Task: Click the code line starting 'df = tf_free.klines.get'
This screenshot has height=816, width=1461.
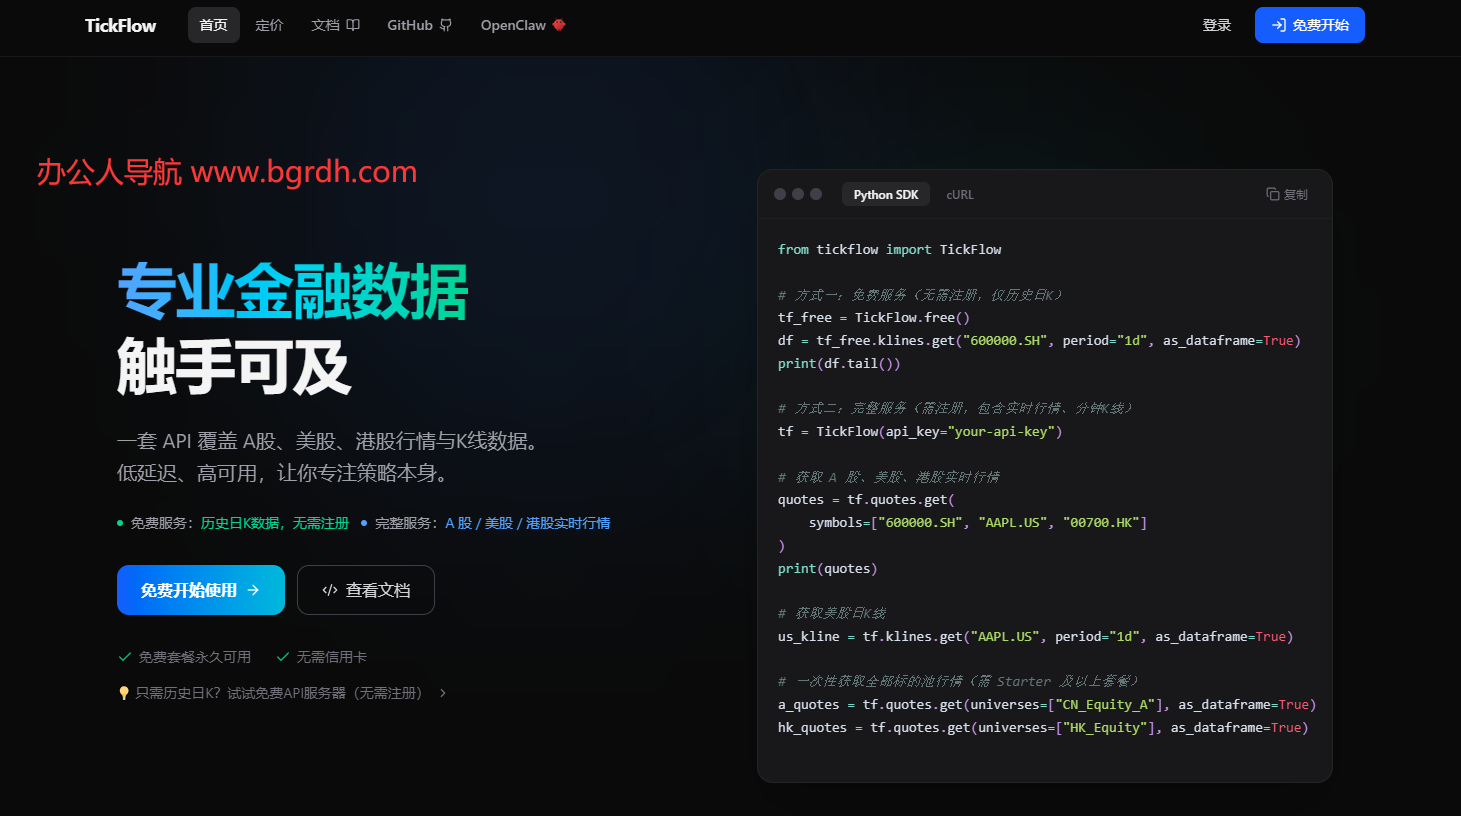Action: click(1040, 340)
